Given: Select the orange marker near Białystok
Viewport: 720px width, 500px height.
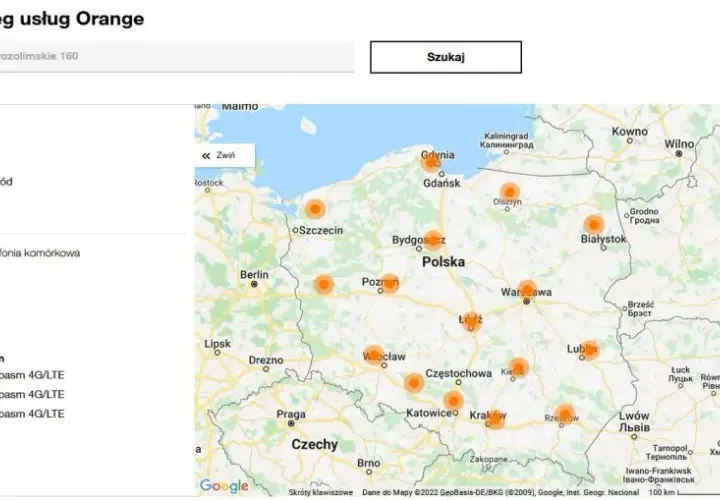Looking at the screenshot, I should tap(594, 225).
